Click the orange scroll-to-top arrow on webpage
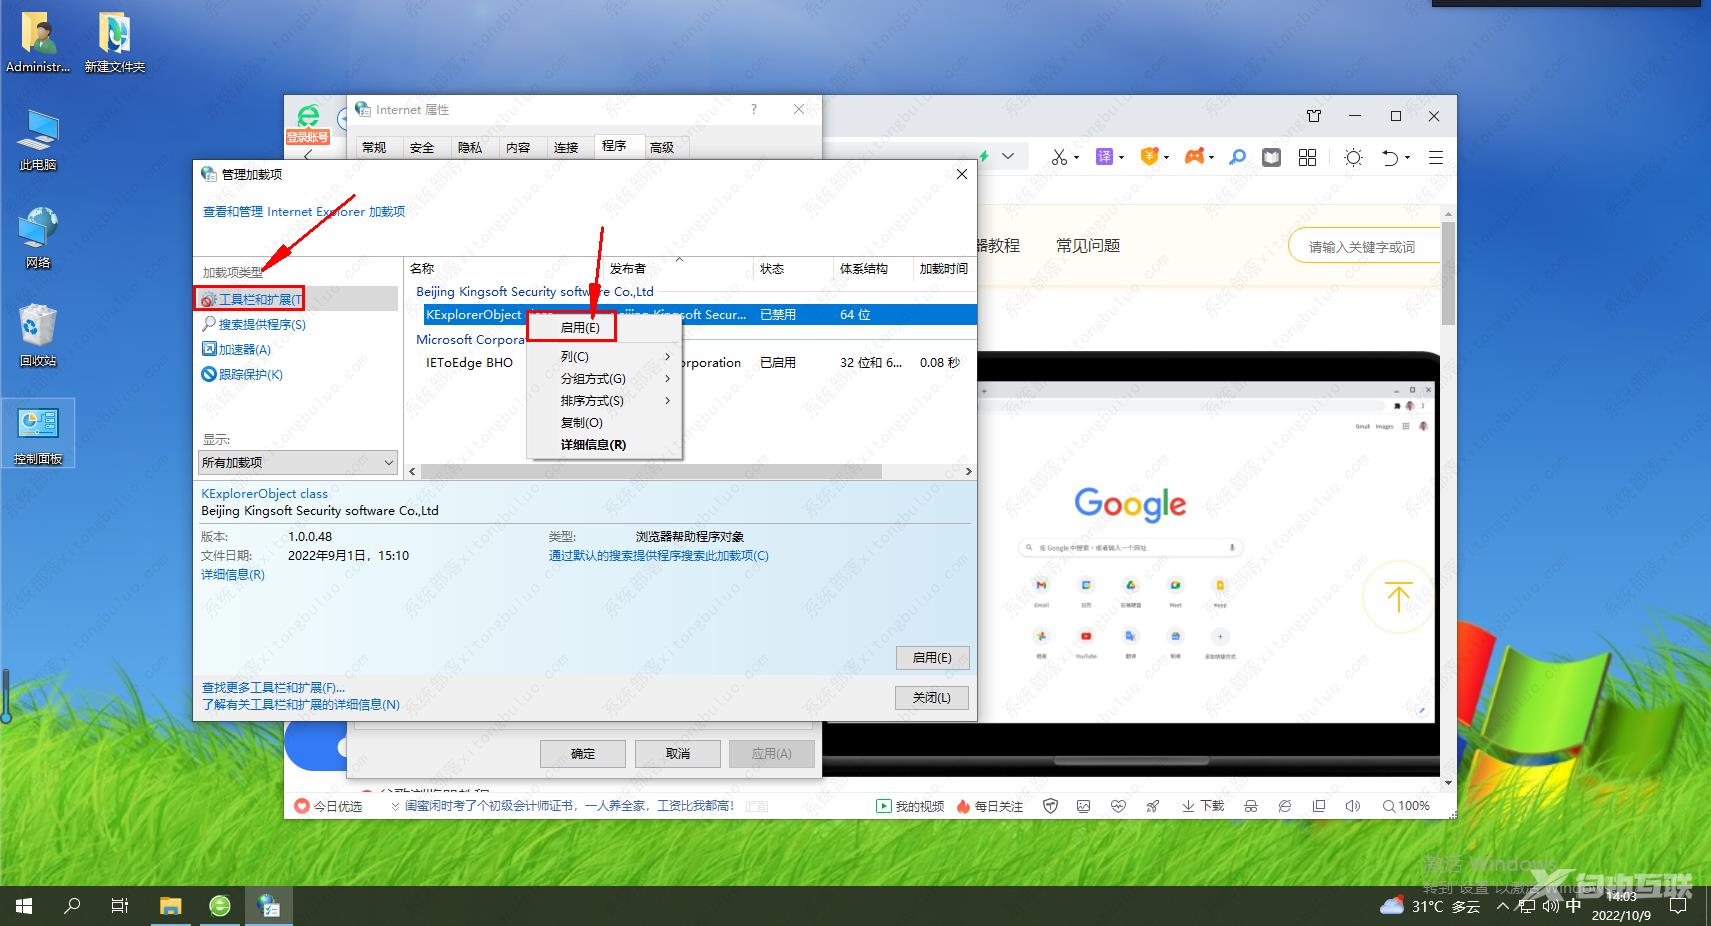This screenshot has width=1711, height=926. (1398, 597)
